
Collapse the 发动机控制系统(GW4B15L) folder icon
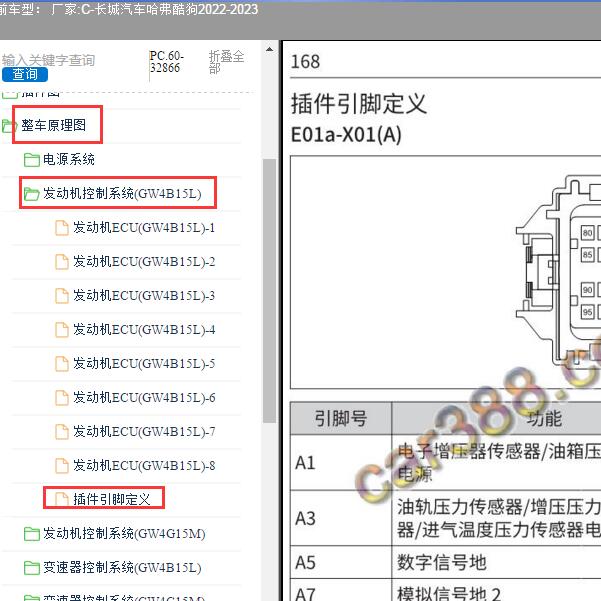[31, 194]
